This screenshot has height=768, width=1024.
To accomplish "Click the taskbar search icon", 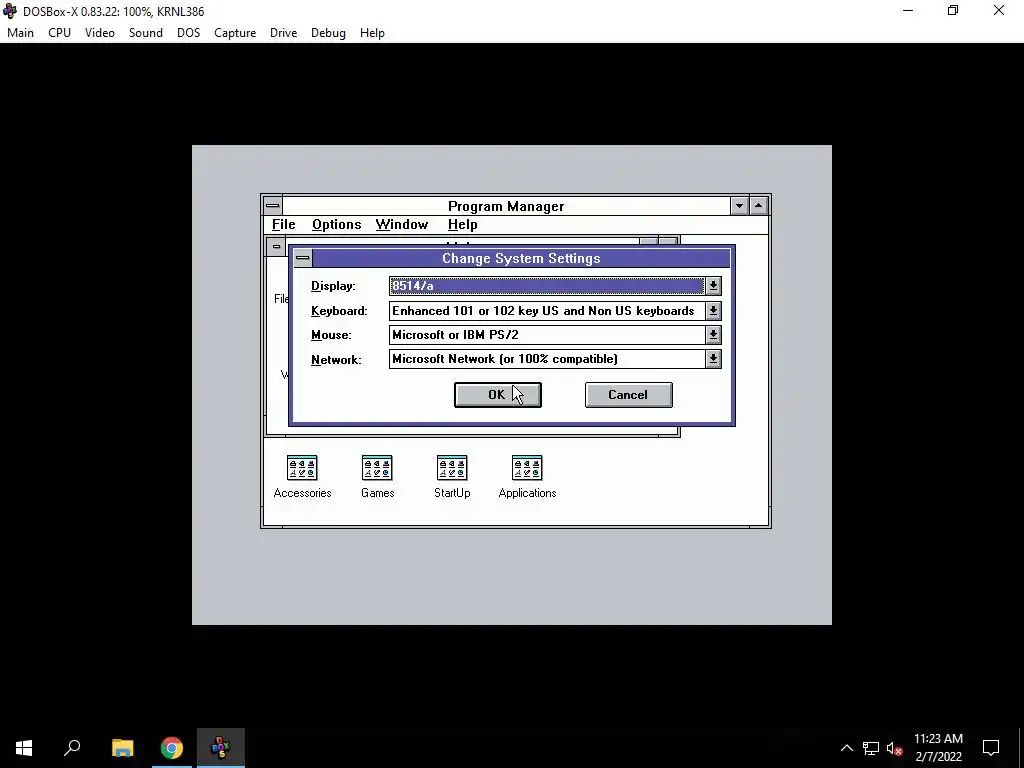I will point(72,748).
